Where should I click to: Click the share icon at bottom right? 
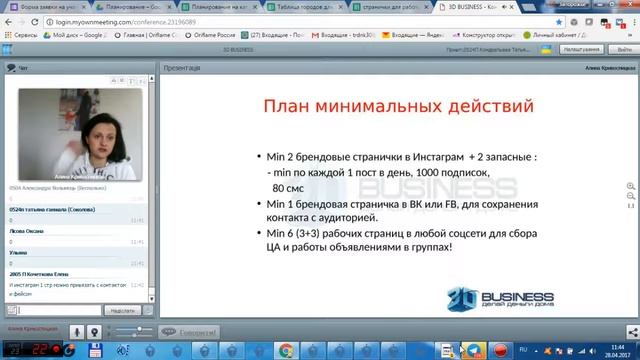[x=633, y=332]
